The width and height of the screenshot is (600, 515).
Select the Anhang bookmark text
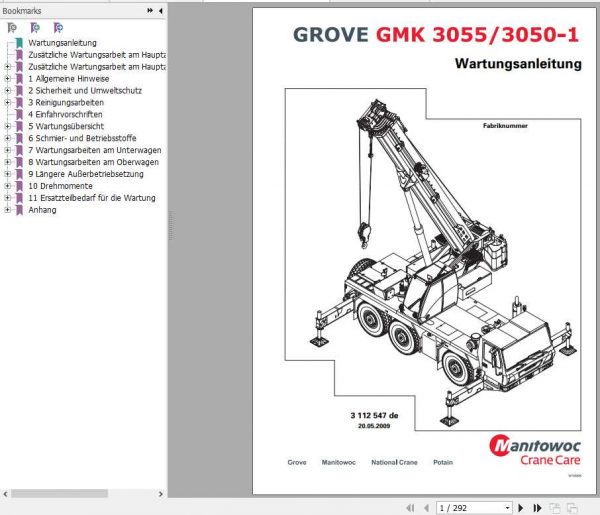click(42, 210)
